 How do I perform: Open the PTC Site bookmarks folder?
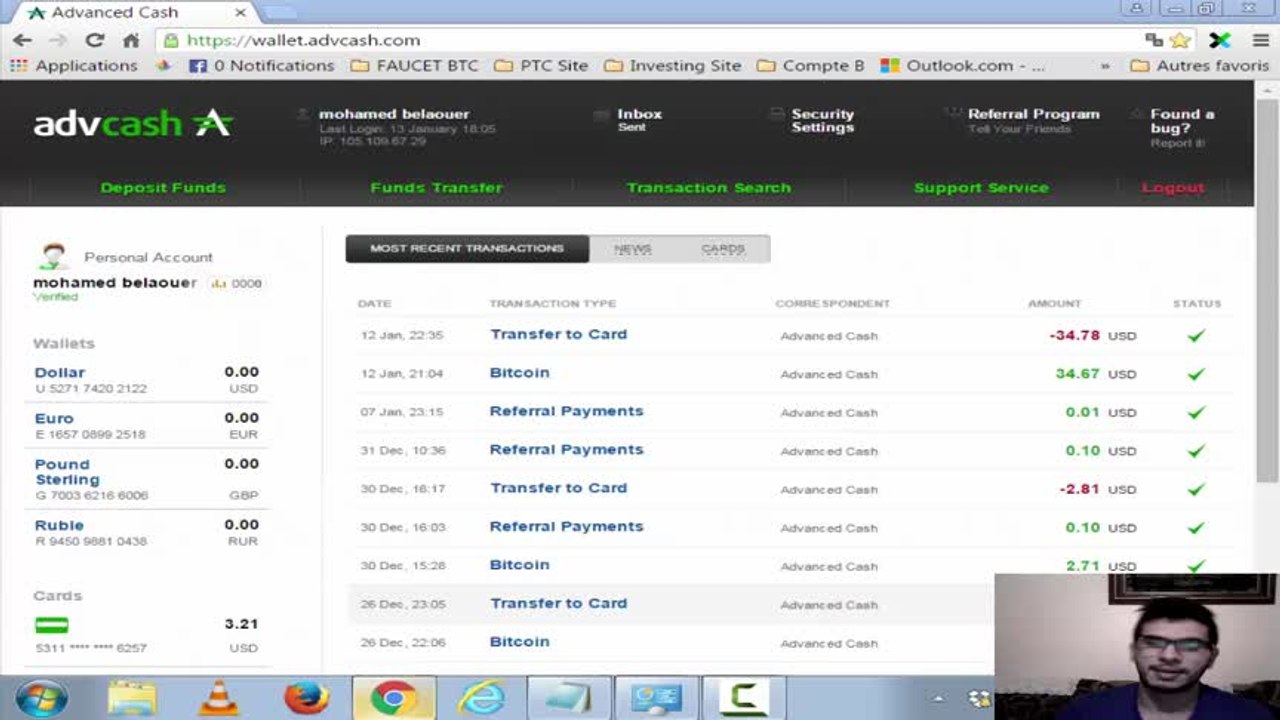tap(541, 66)
